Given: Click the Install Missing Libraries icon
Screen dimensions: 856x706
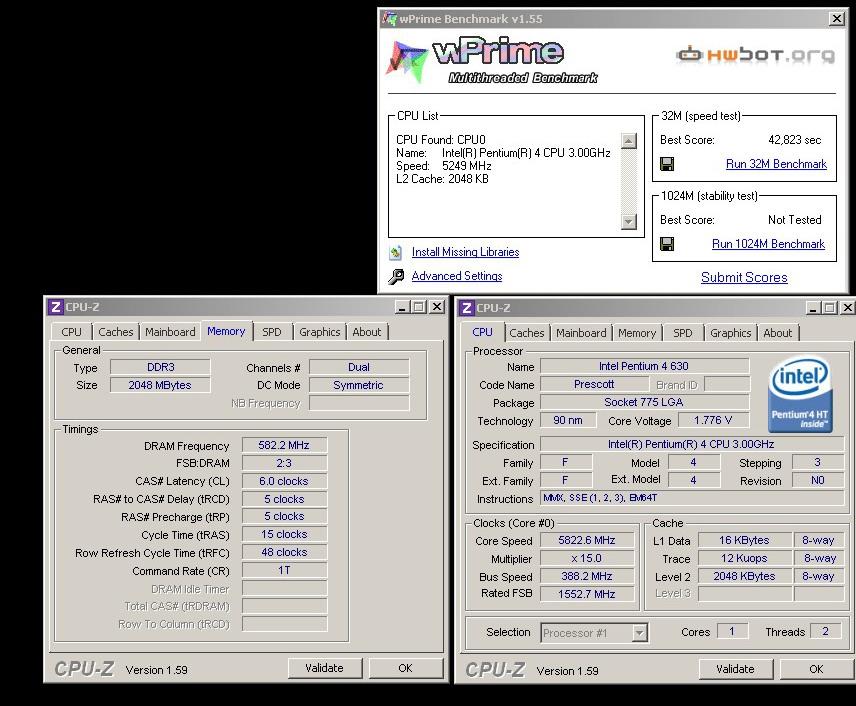Looking at the screenshot, I should pyautogui.click(x=395, y=252).
